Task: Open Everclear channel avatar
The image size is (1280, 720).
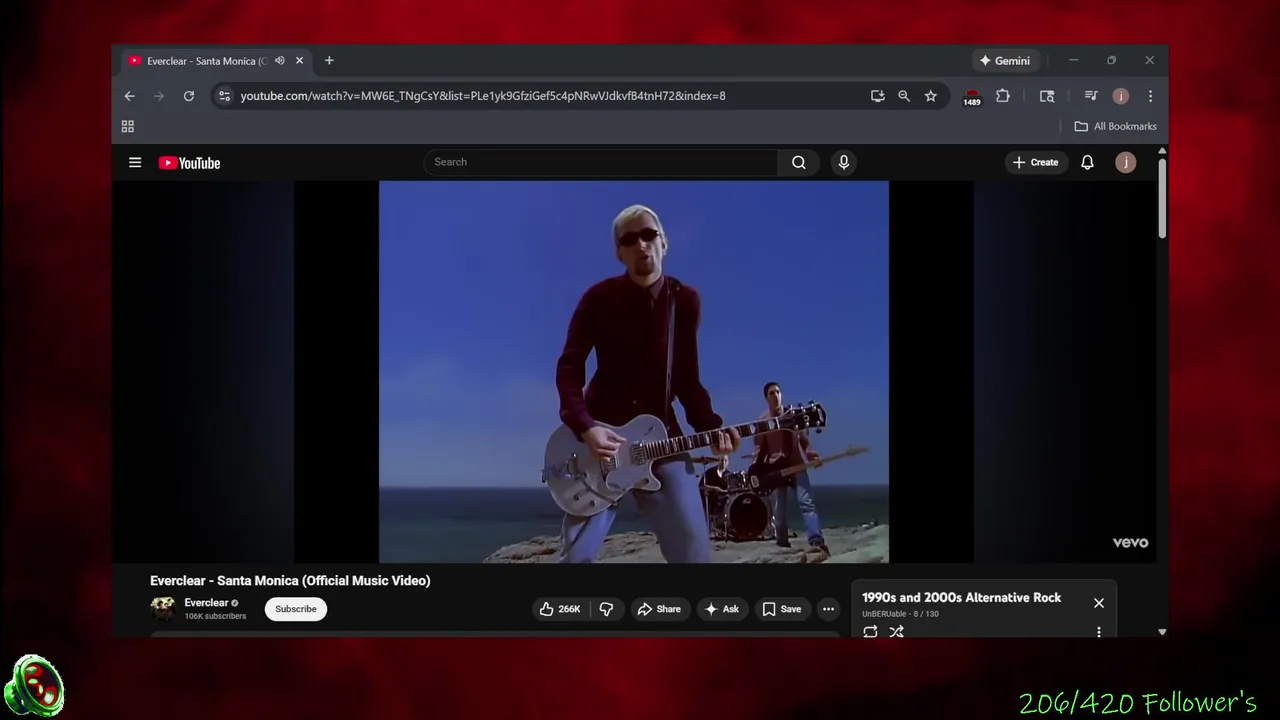Action: point(163,608)
